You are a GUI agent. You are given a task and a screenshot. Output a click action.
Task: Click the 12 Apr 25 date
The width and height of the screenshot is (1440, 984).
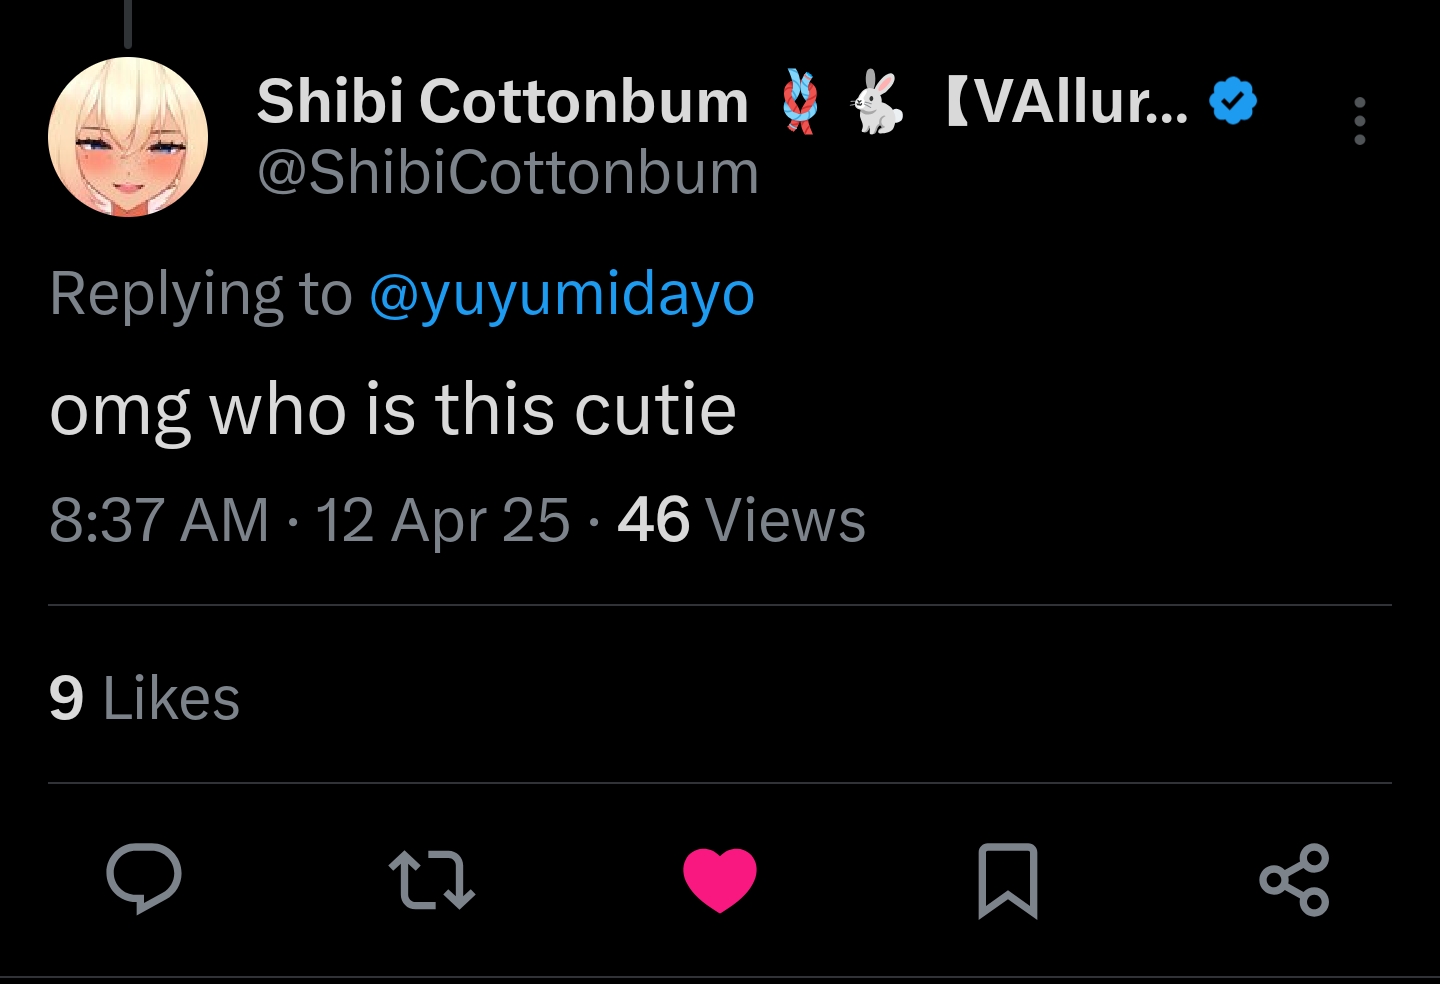(x=443, y=521)
